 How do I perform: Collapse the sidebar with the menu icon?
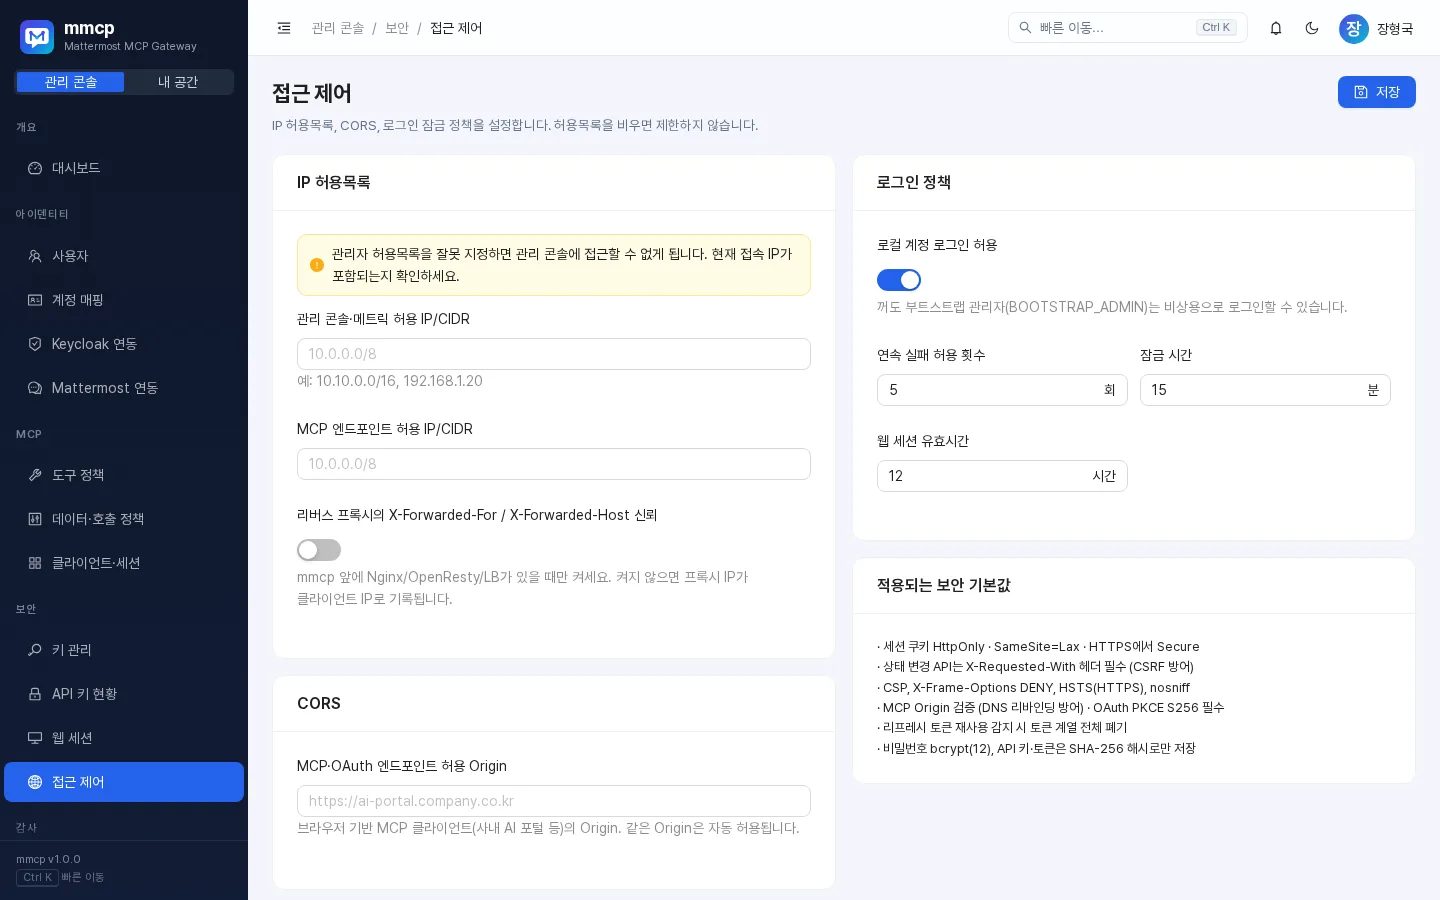pos(284,28)
